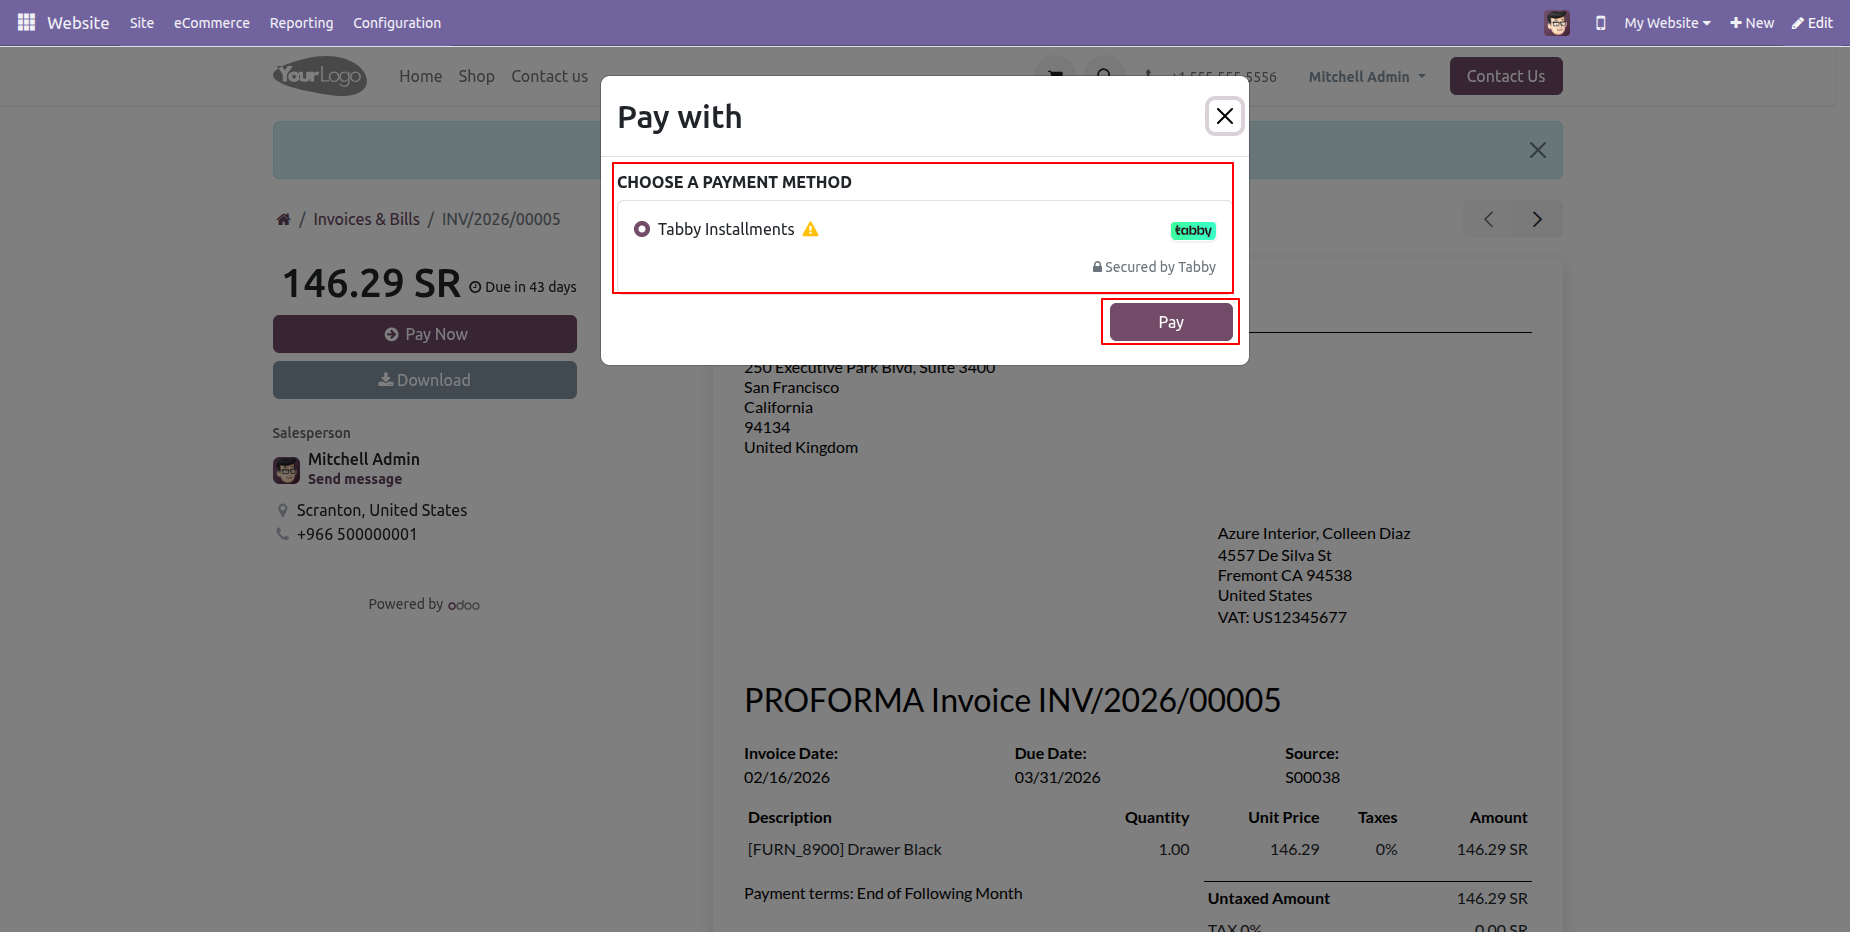Click the warning icon beside Tabby Installments
1850x932 pixels.
click(x=811, y=229)
